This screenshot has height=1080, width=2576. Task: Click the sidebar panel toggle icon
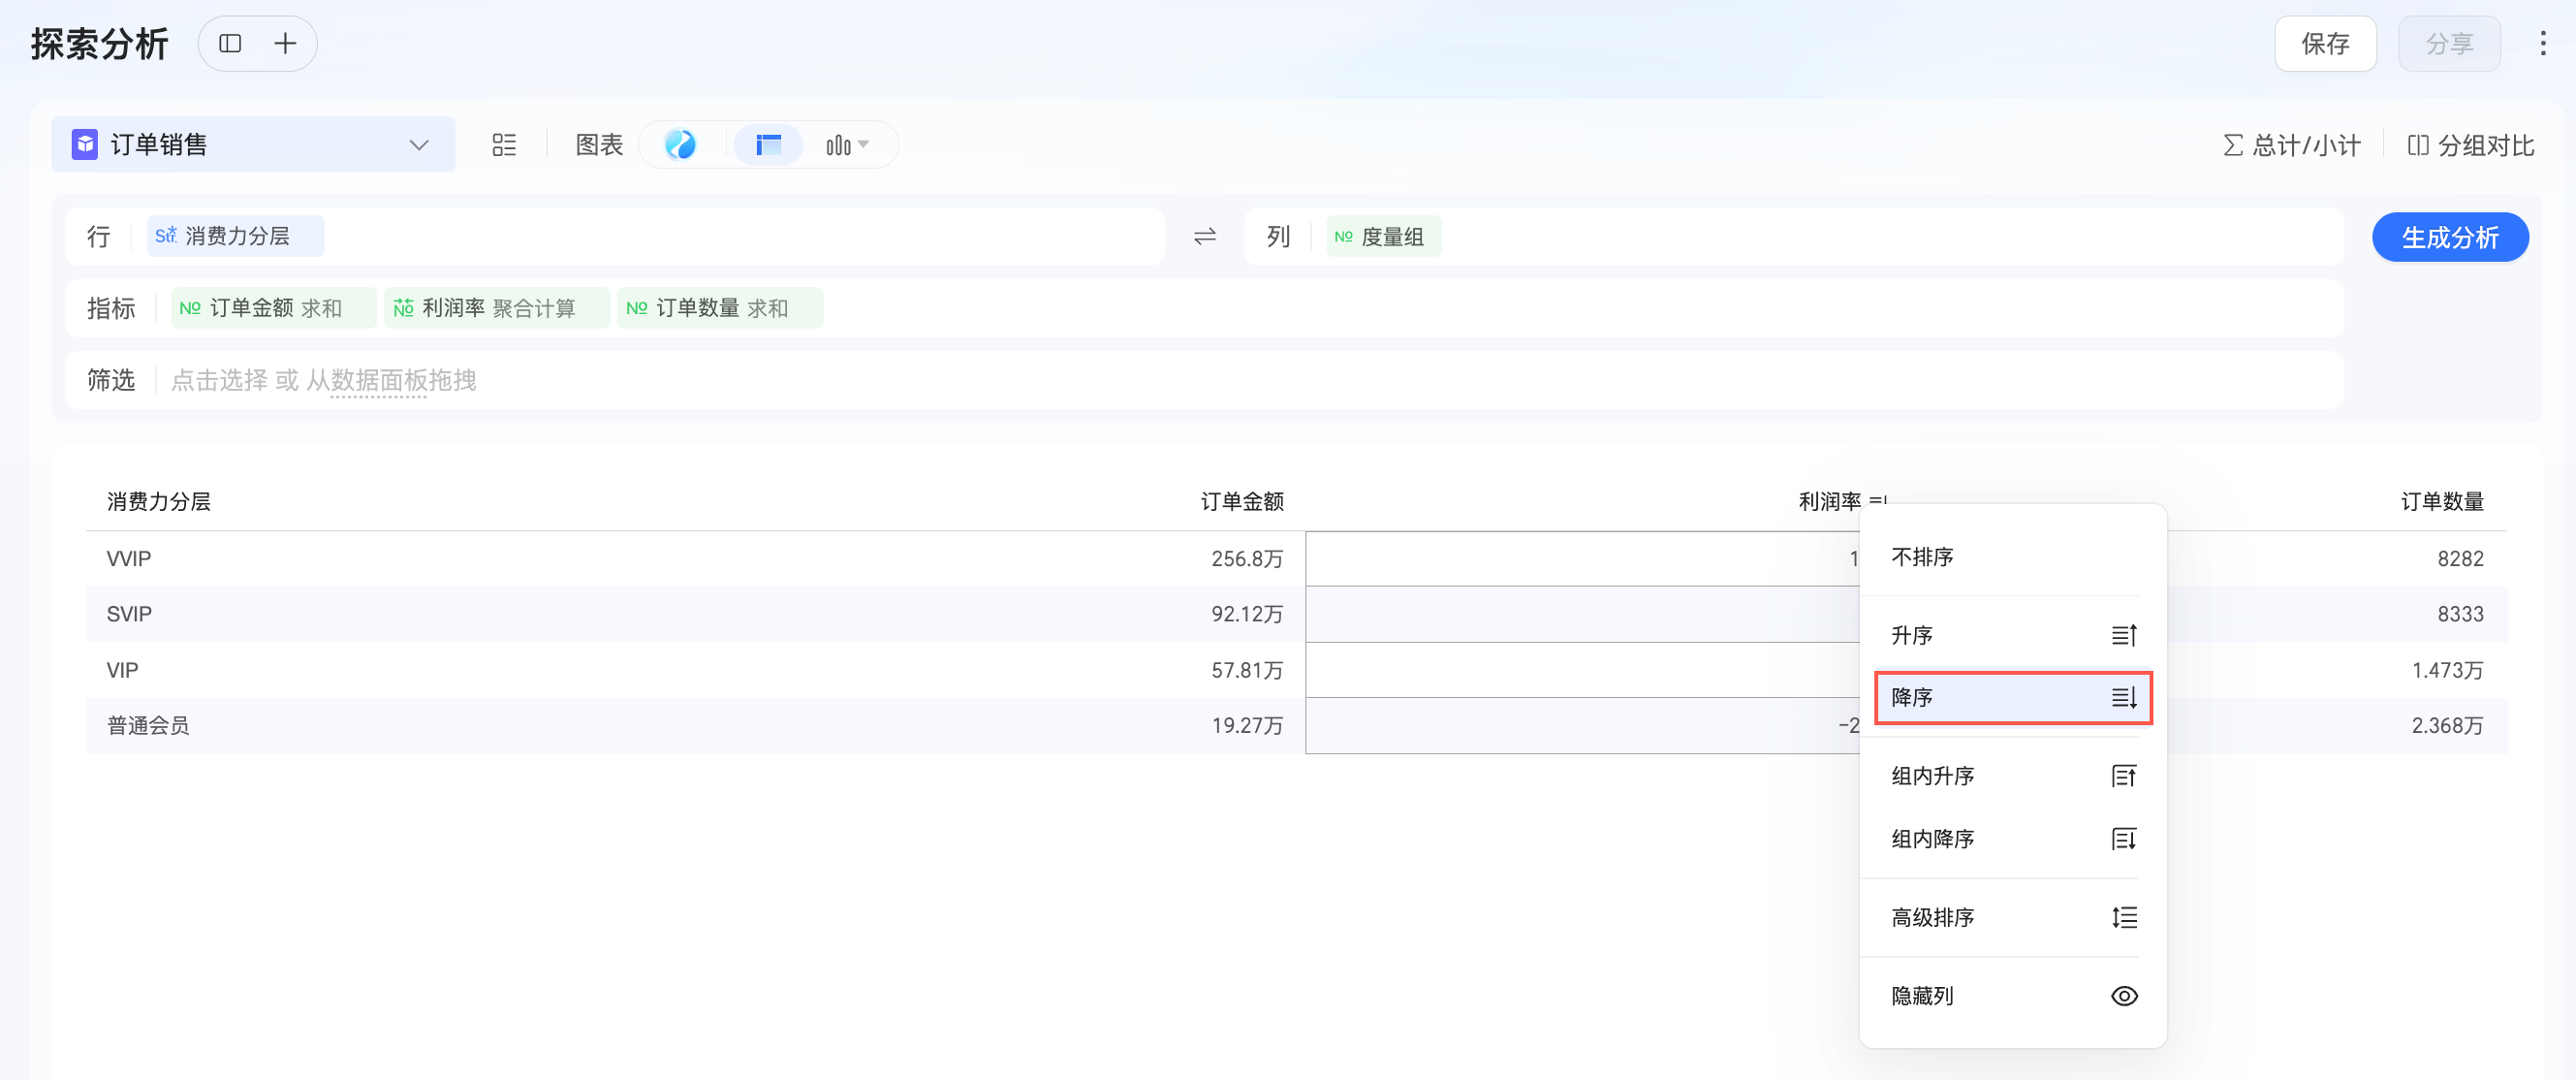pyautogui.click(x=230, y=43)
